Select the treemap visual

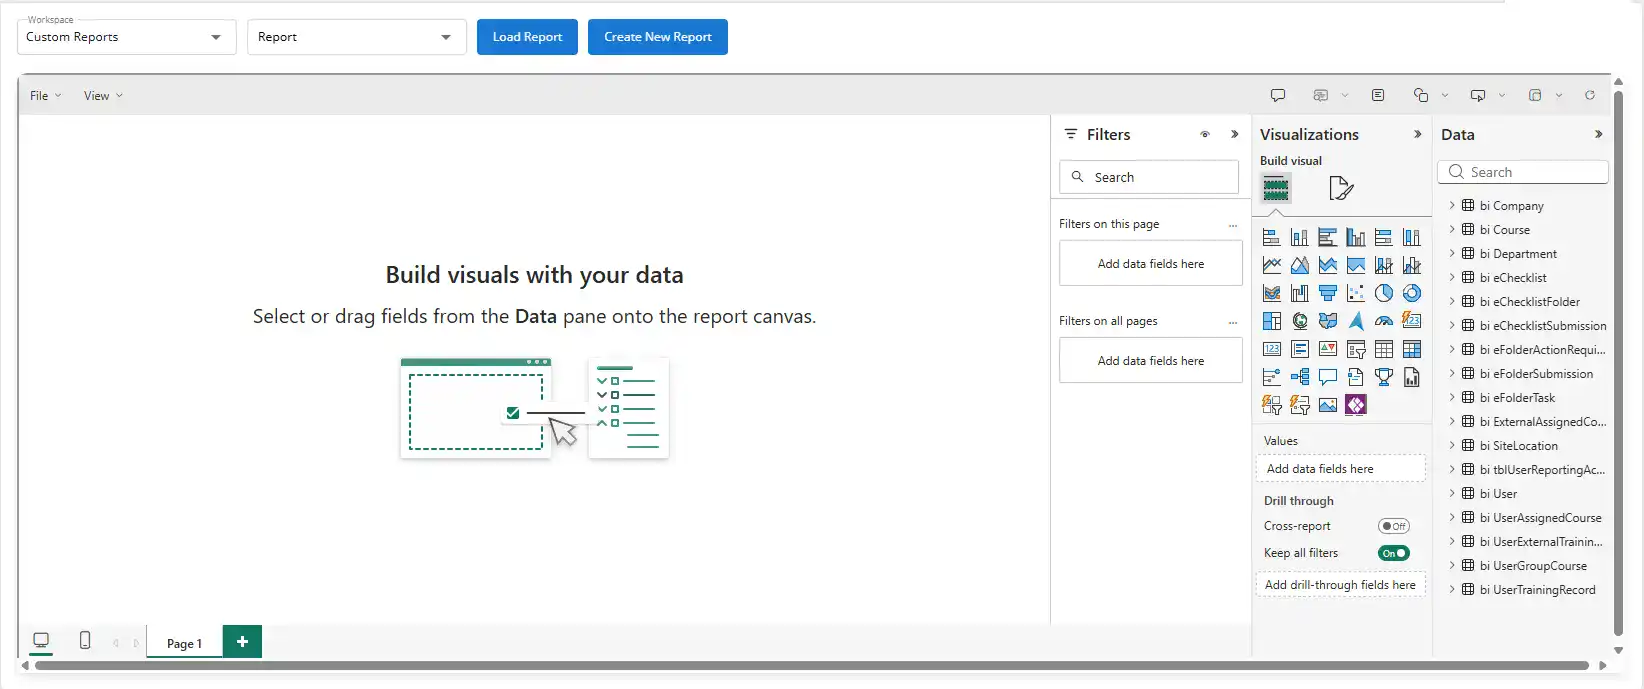(x=1271, y=321)
